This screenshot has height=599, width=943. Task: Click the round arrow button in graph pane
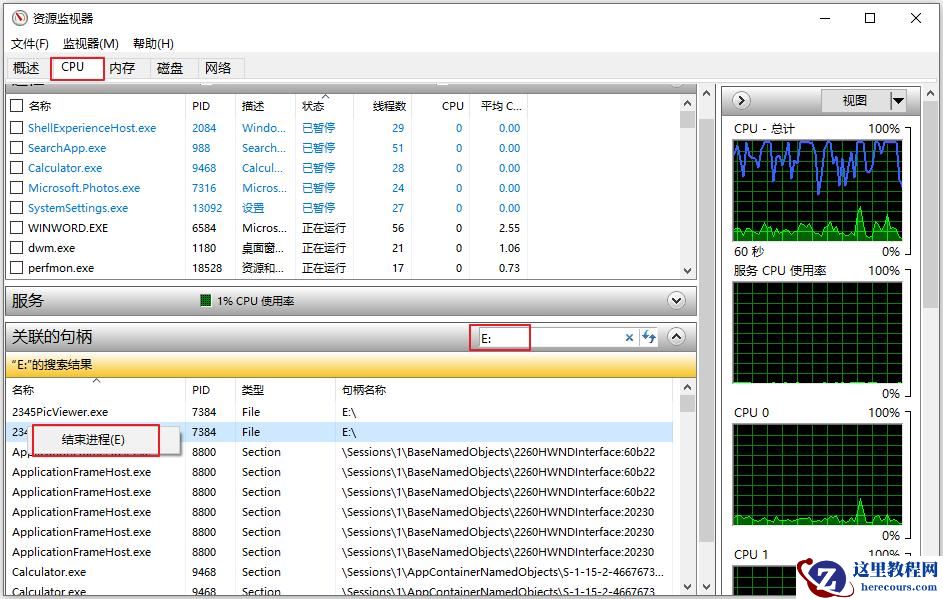[741, 101]
